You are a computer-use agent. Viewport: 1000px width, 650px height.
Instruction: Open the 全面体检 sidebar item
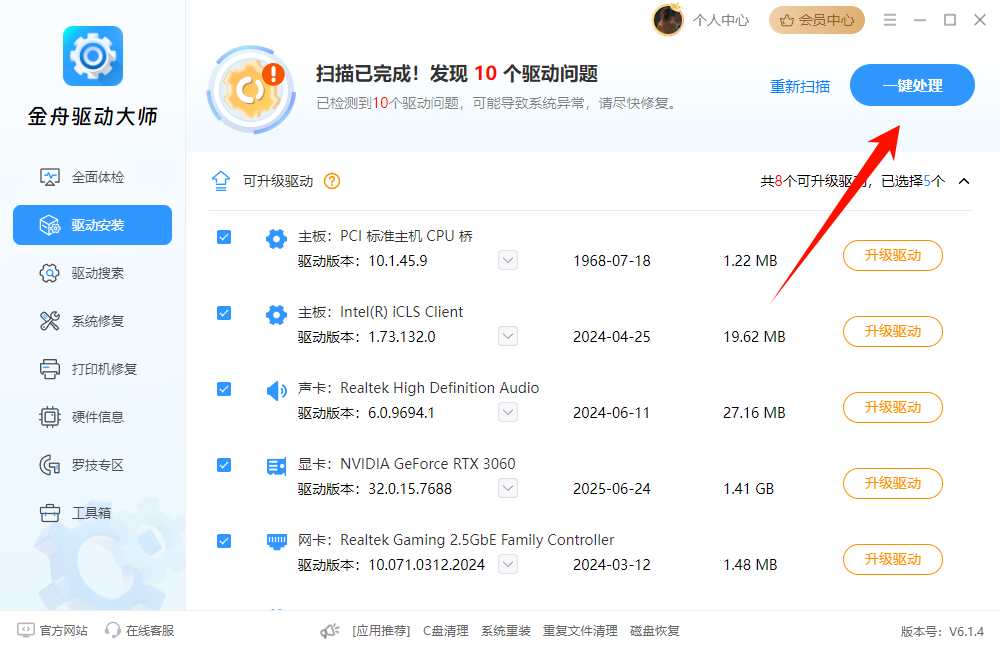pyautogui.click(x=92, y=177)
